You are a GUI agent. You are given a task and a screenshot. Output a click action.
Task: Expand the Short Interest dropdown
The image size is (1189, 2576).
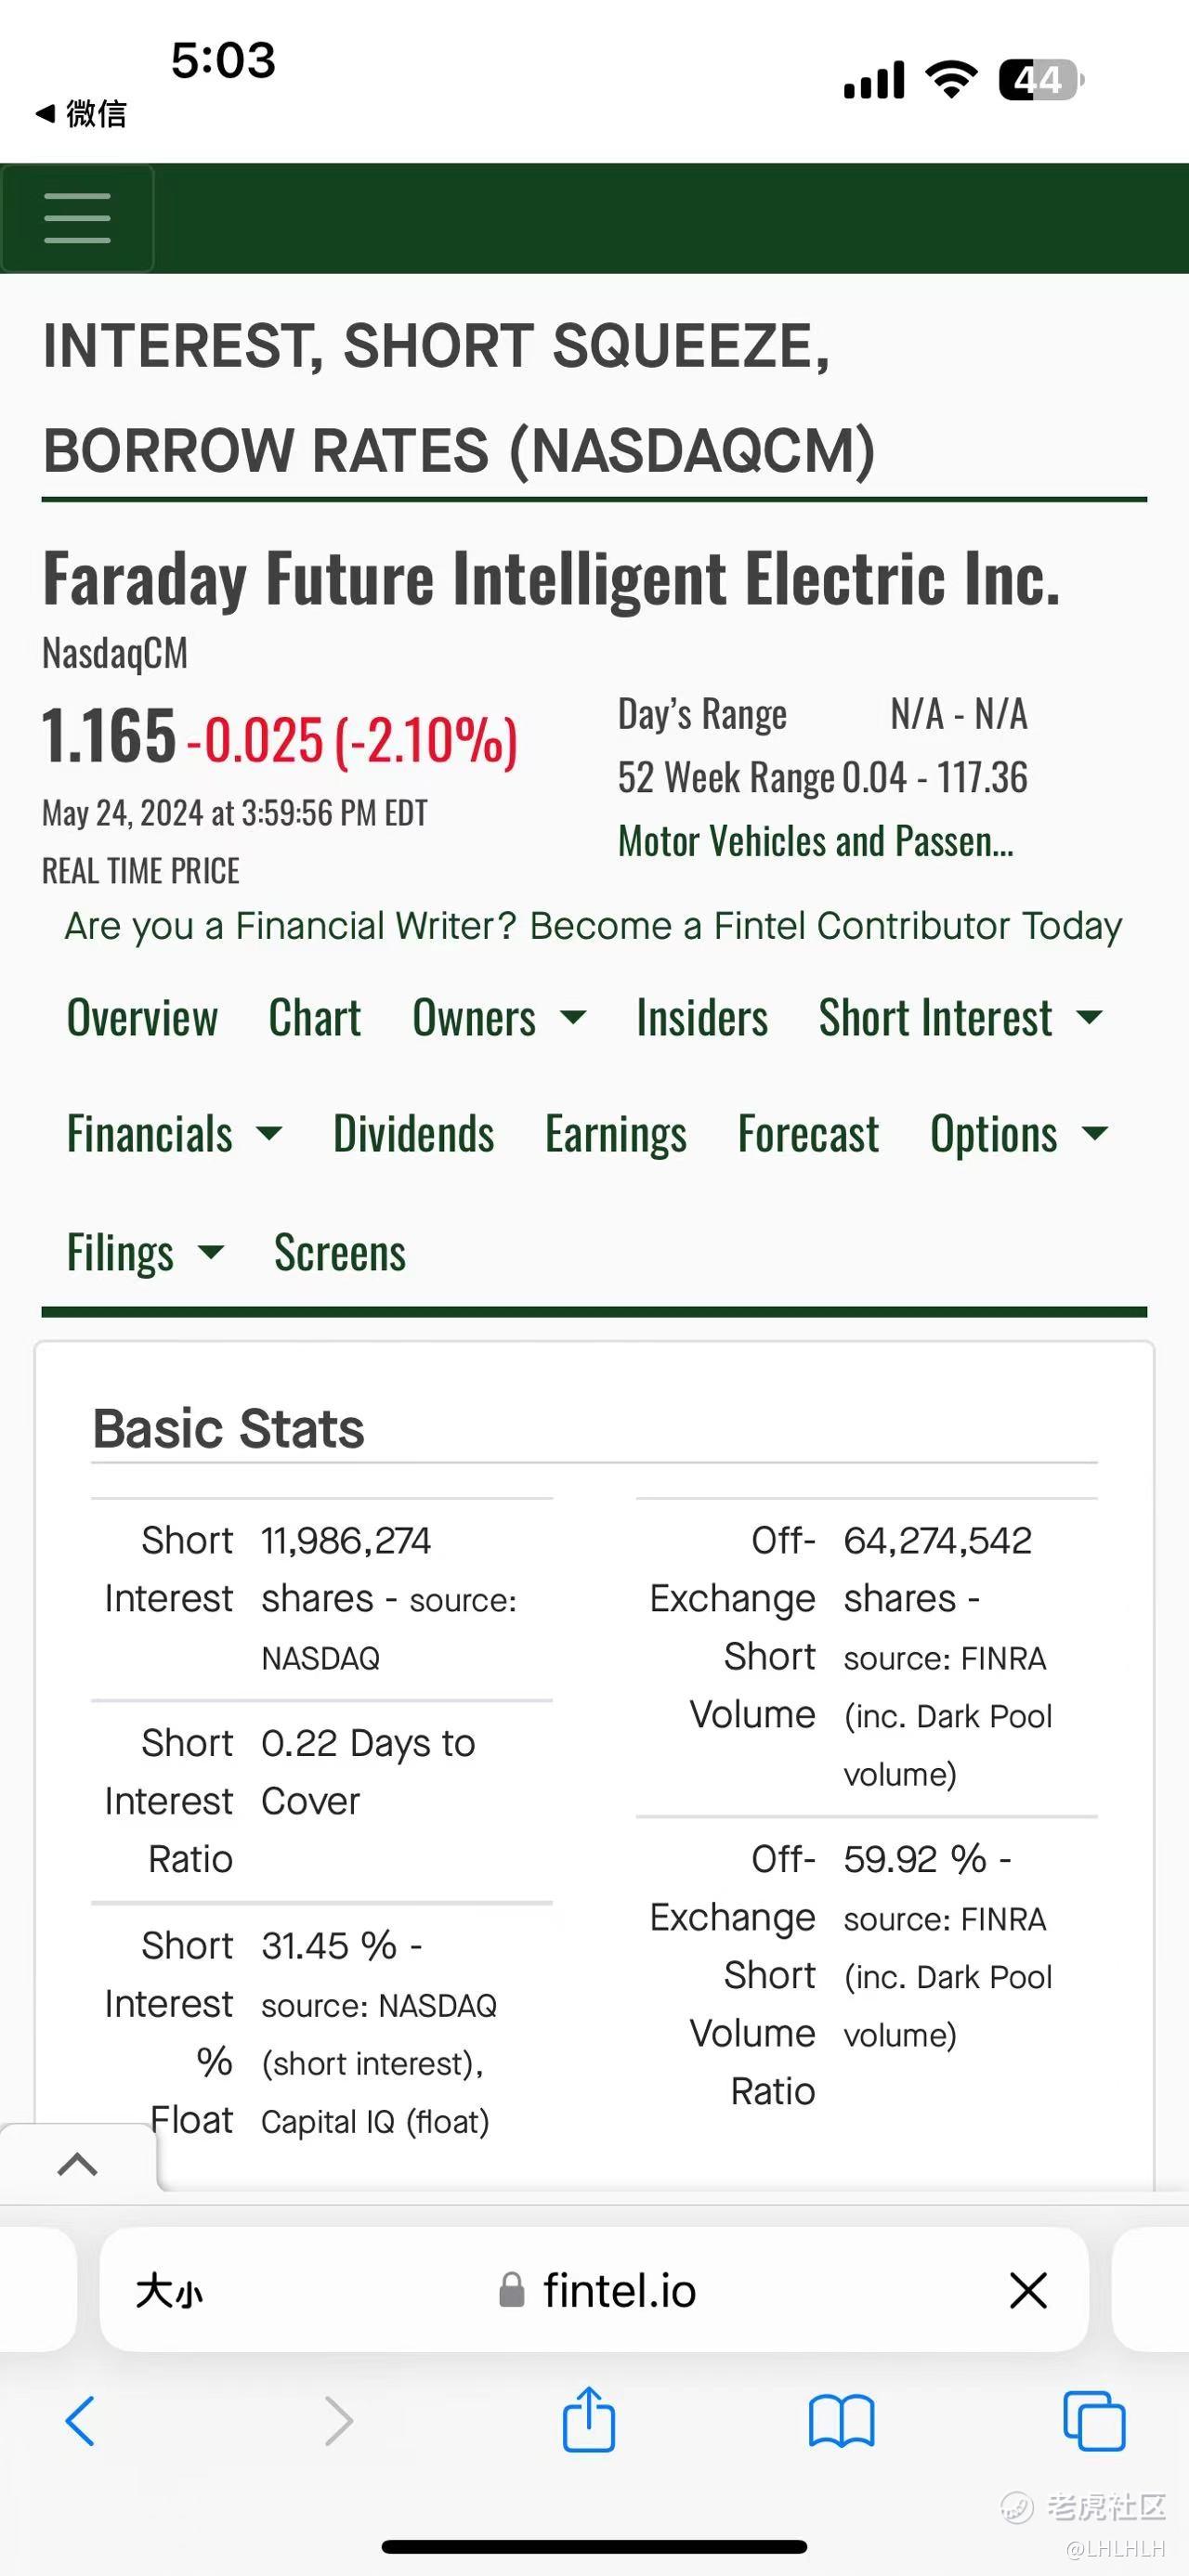(959, 1018)
